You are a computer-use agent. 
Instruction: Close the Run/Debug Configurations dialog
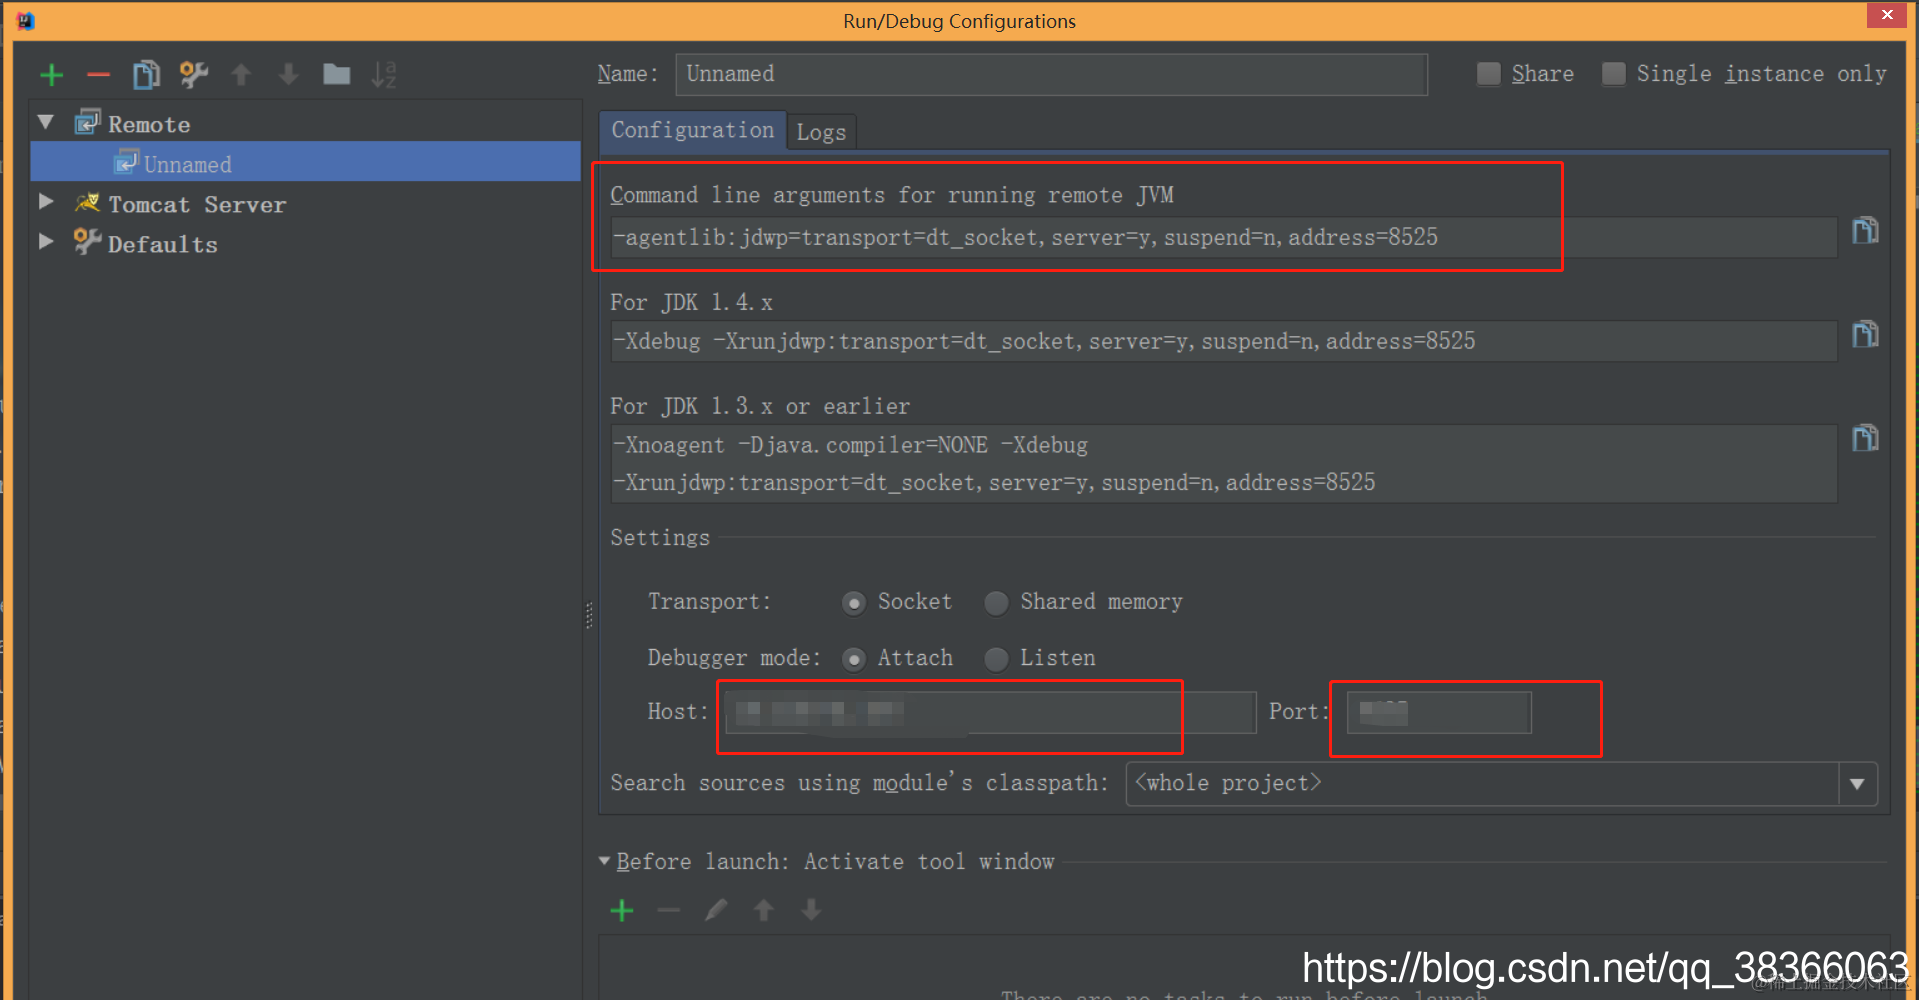[1887, 14]
